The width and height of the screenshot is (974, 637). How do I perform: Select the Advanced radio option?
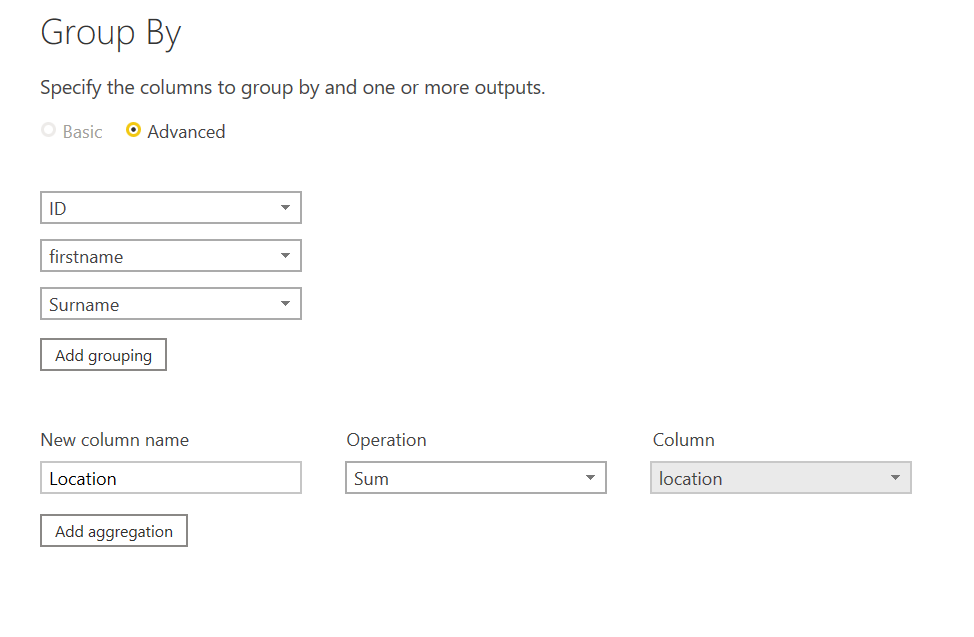point(133,131)
